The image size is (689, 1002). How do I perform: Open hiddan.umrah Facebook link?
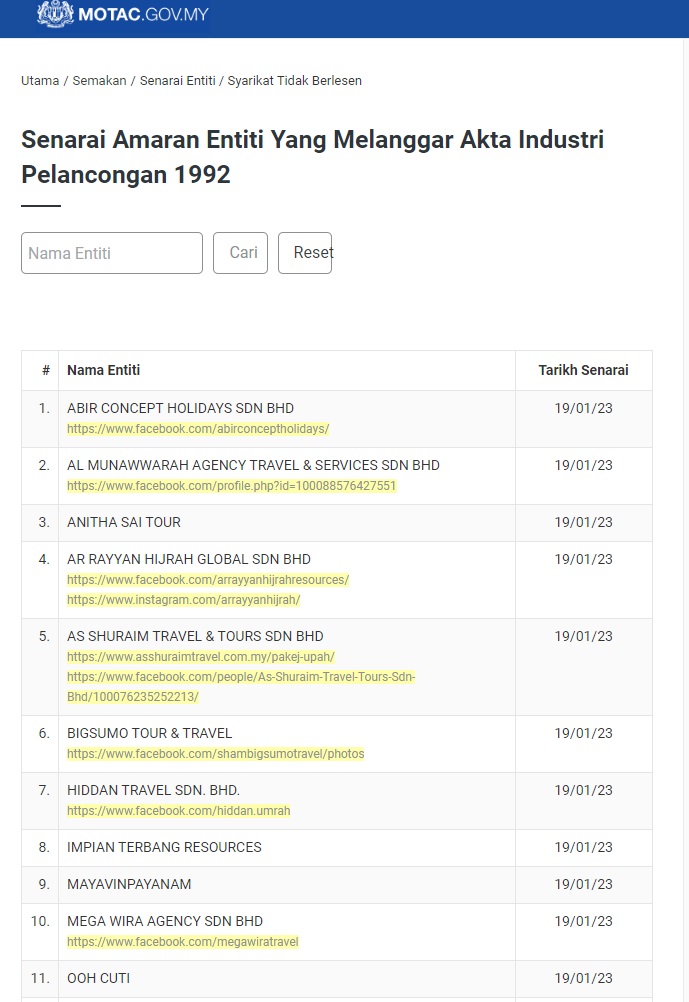tap(178, 811)
